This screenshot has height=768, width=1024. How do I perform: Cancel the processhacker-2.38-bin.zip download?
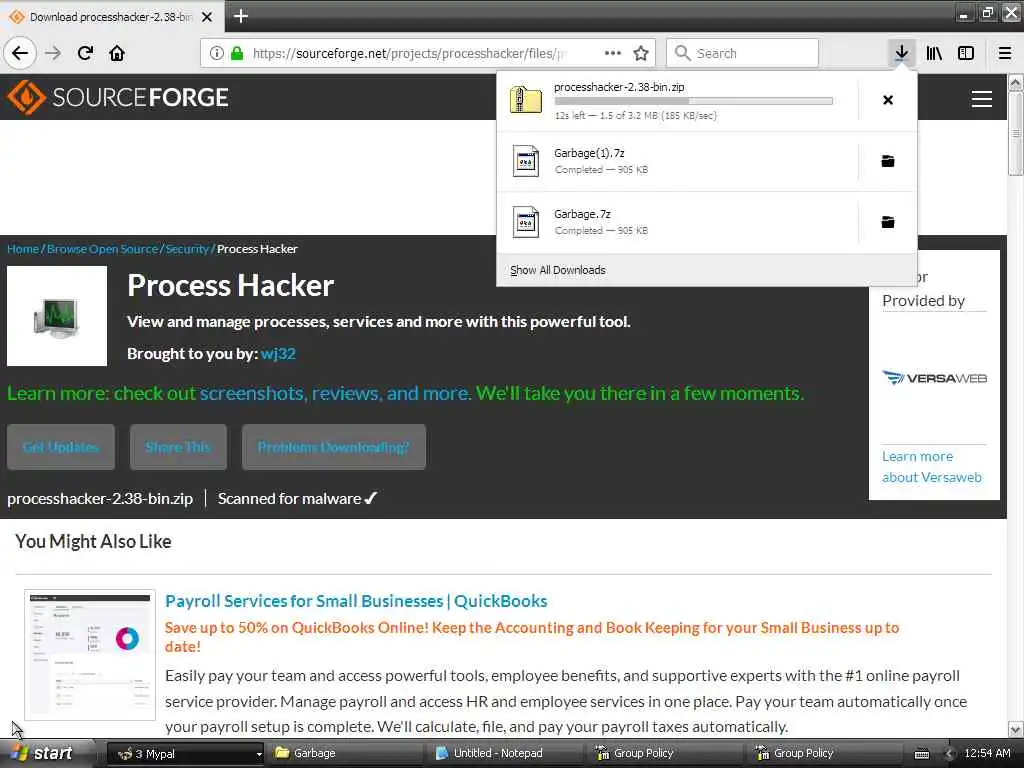[x=888, y=100]
